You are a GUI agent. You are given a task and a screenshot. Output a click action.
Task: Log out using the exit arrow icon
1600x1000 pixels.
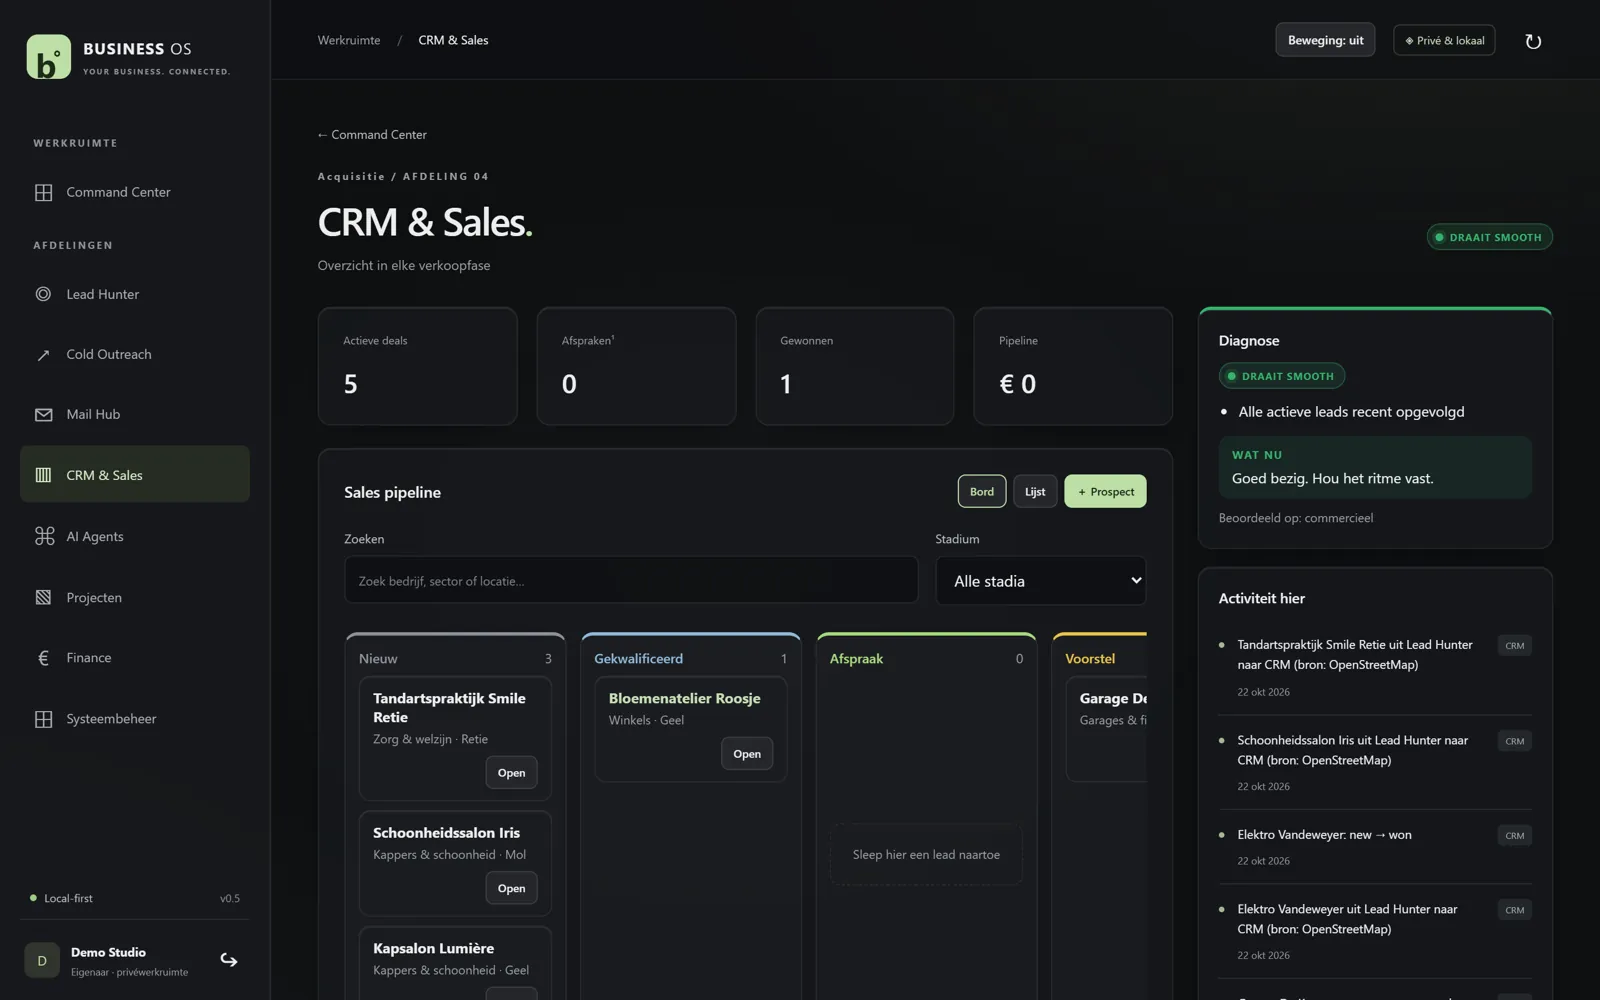click(x=229, y=960)
